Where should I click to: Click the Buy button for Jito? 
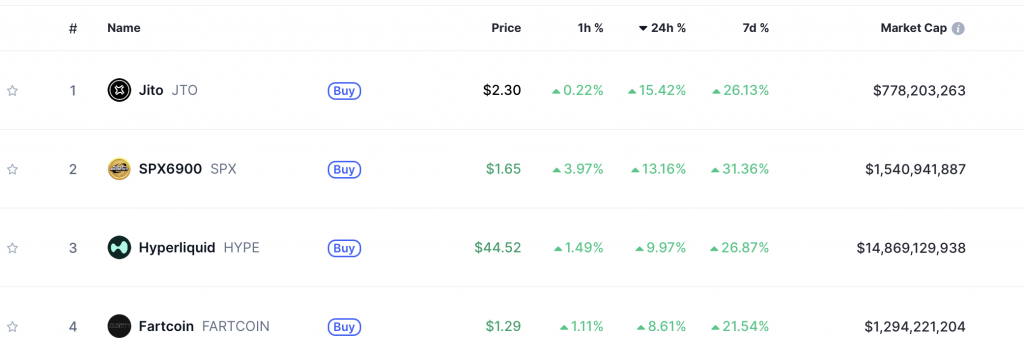344,91
